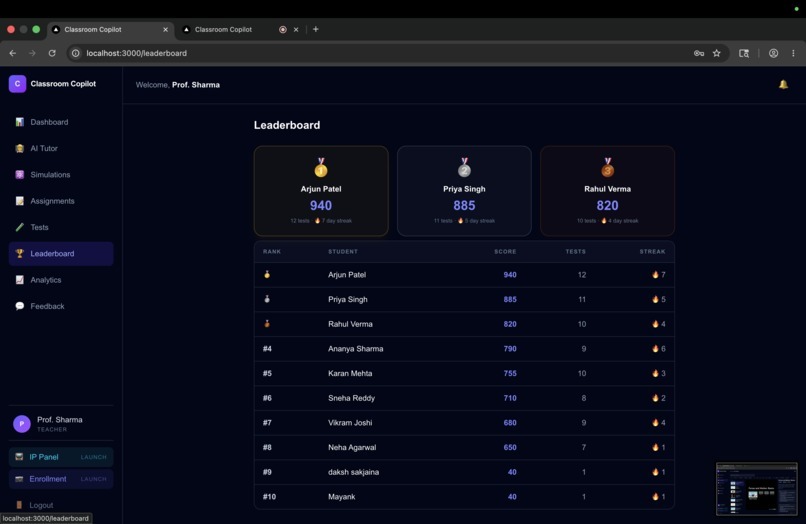Image resolution: width=806 pixels, height=524 pixels.
Task: Select the Leaderboard sidebar item
Action: point(61,254)
